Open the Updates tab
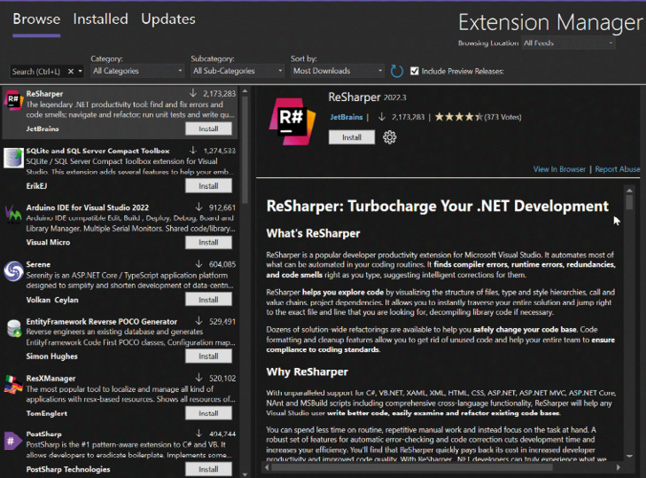Image resolution: width=646 pixels, height=478 pixels. [168, 19]
